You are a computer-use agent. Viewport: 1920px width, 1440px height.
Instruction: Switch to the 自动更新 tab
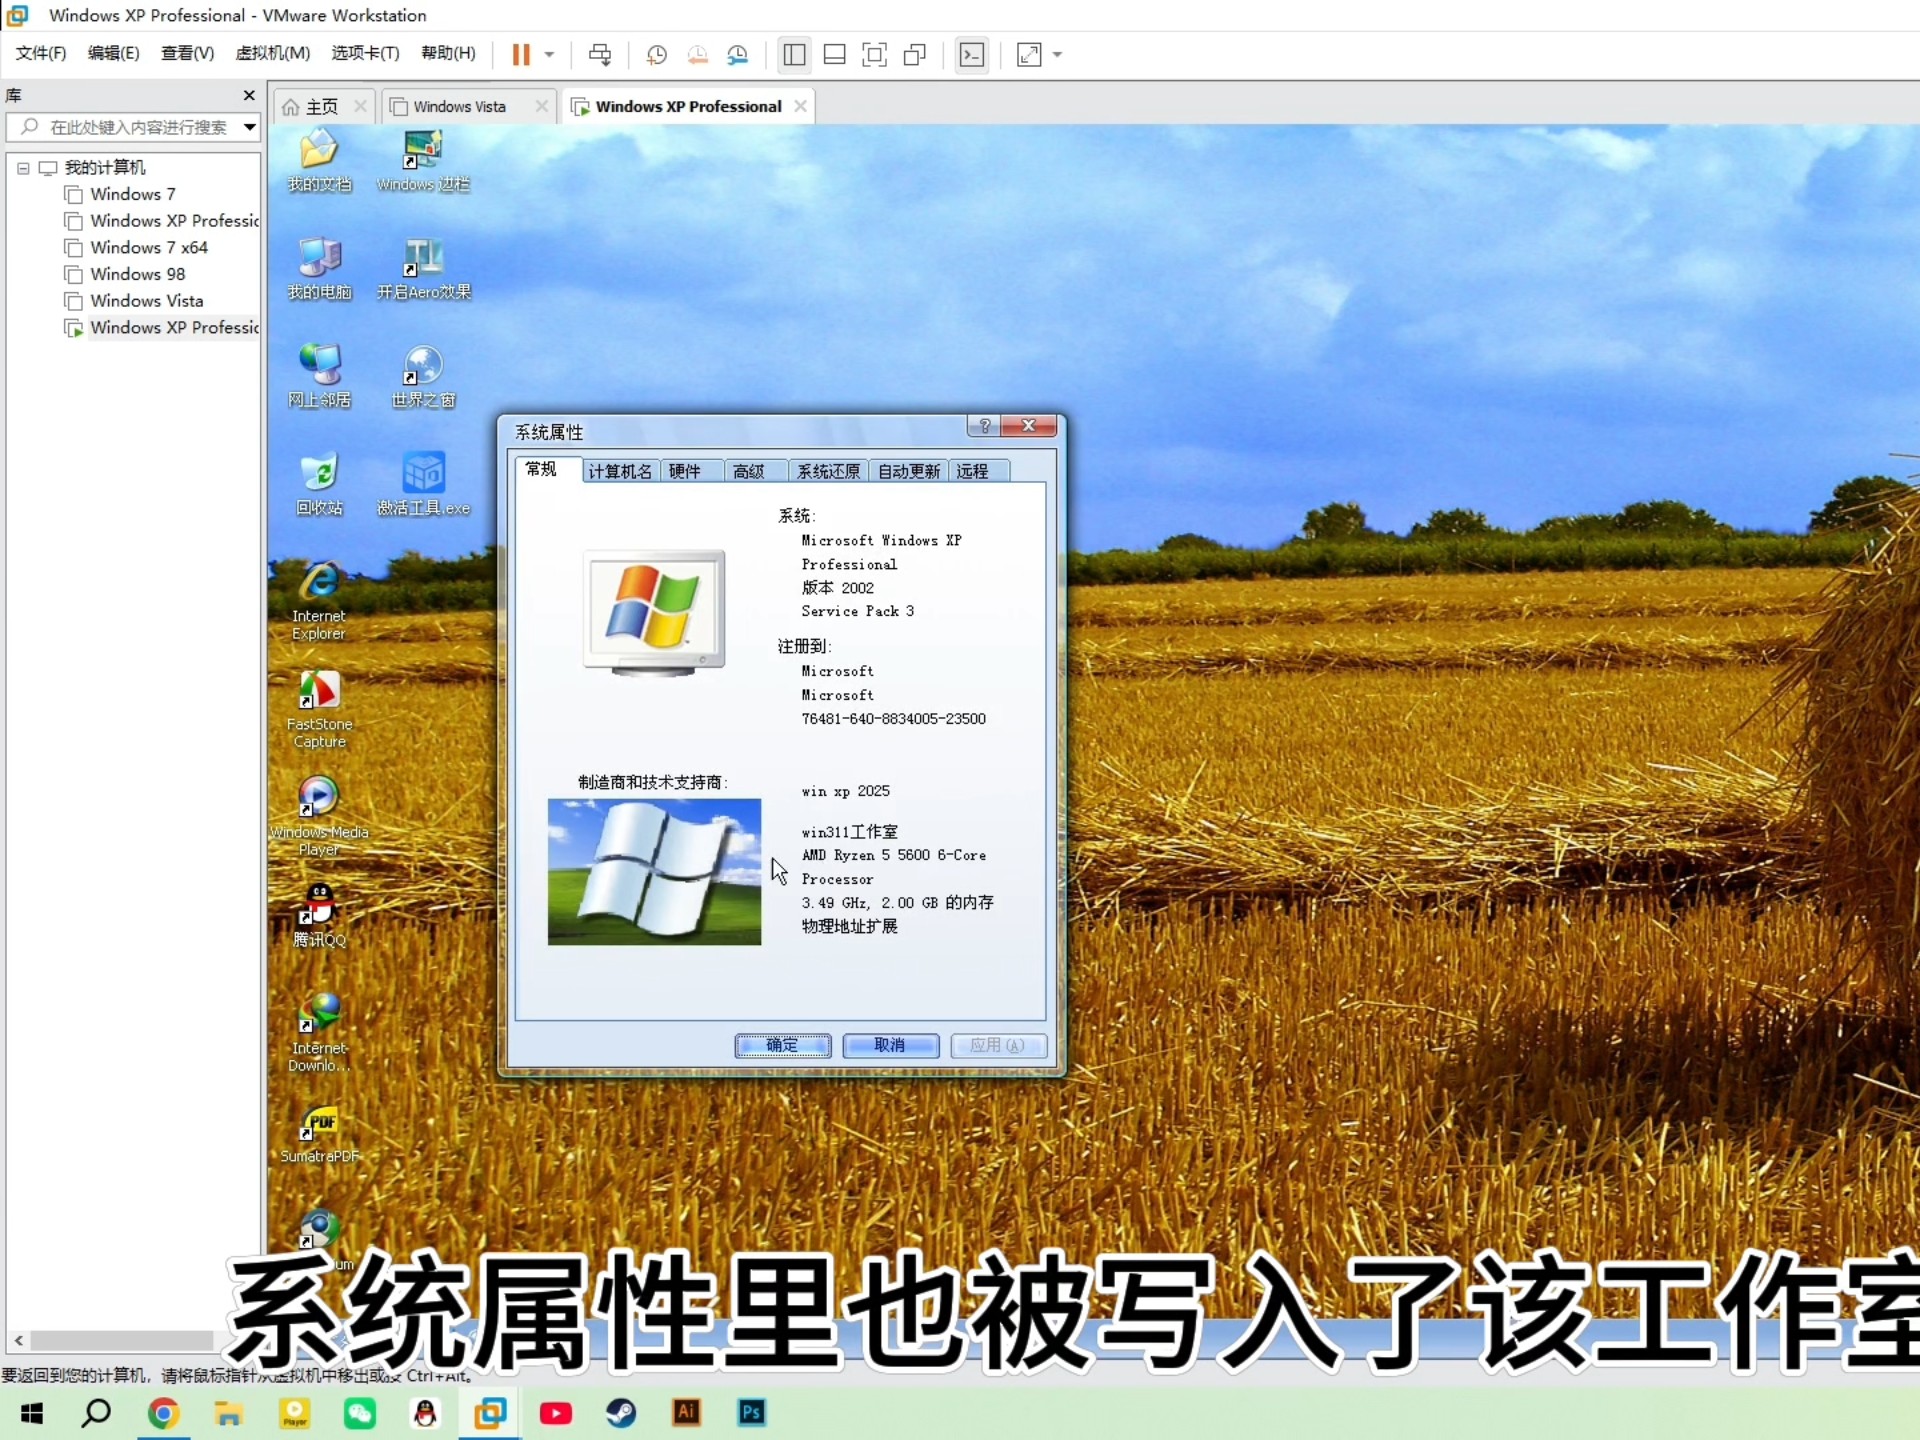[x=909, y=471]
